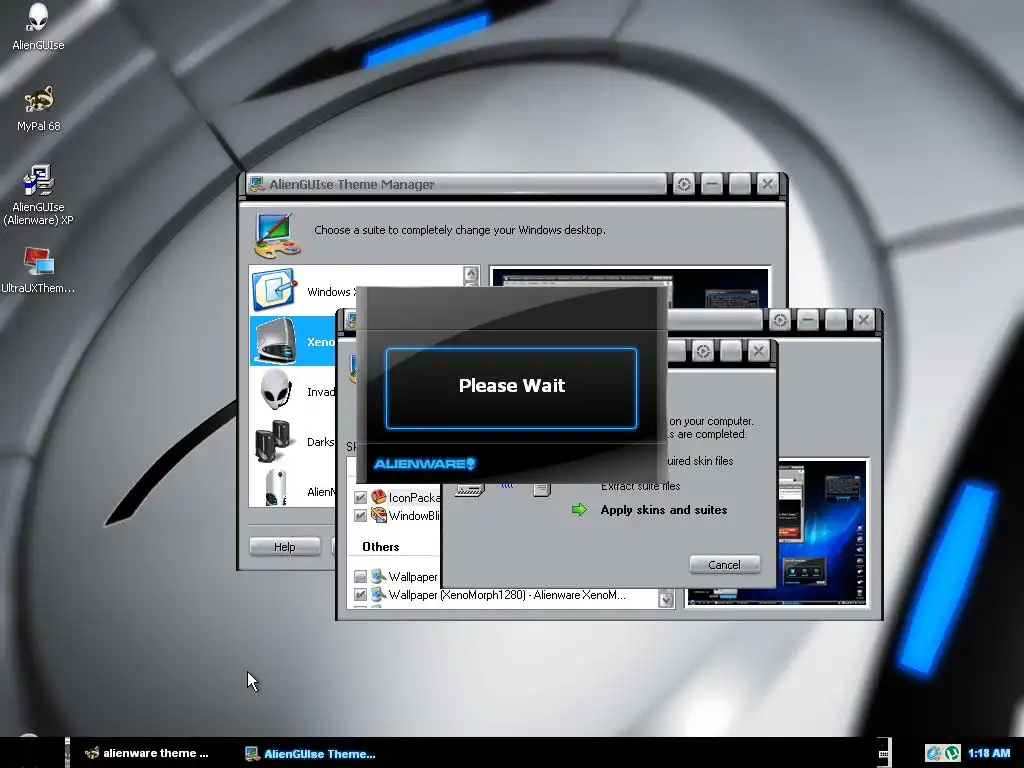Click the Wallpaper (XenoMorph1280) row text

click(507, 595)
